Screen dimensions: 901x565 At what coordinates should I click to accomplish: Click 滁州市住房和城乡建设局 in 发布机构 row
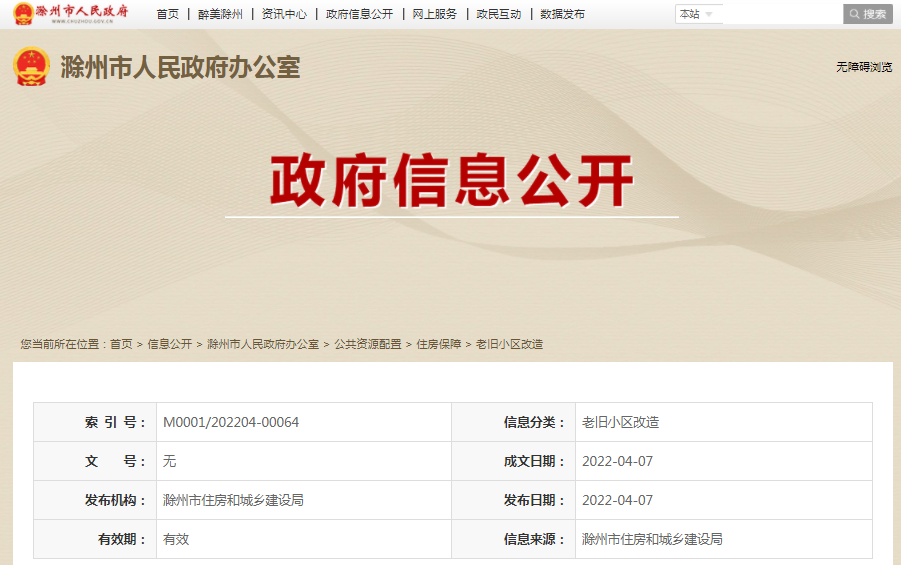point(233,500)
